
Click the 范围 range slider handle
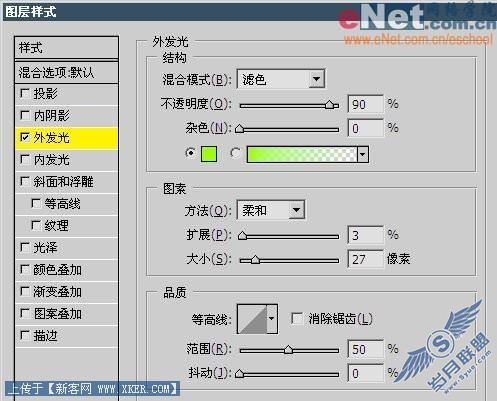288,349
